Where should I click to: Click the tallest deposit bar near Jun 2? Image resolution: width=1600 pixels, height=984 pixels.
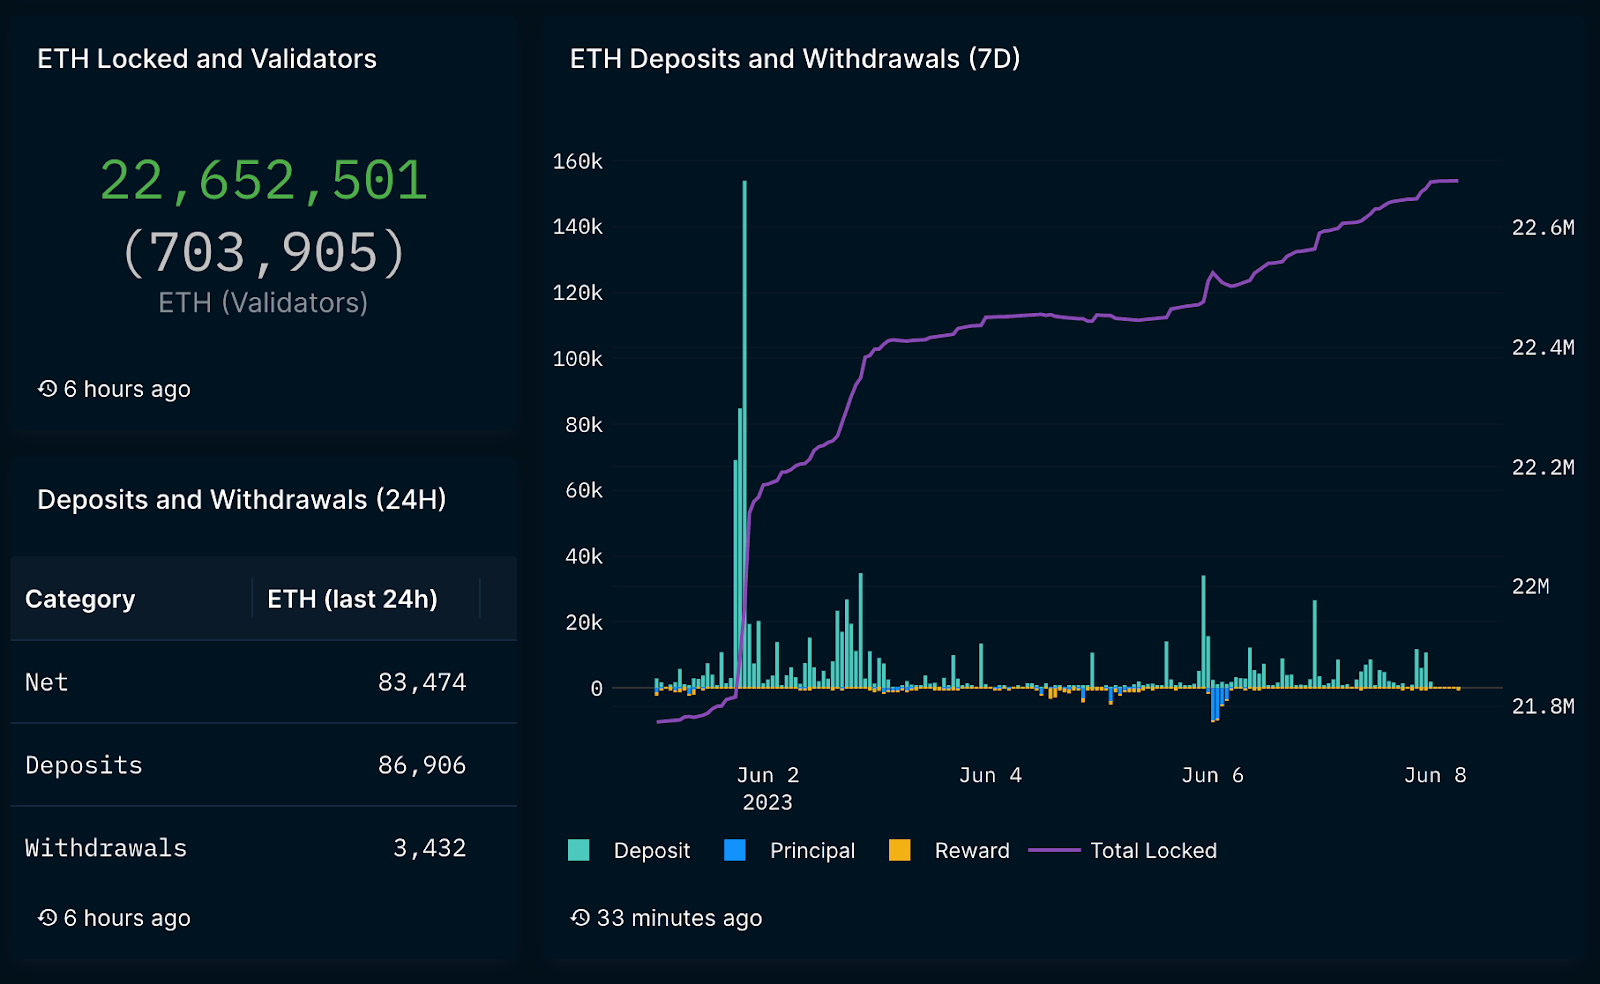tap(744, 434)
